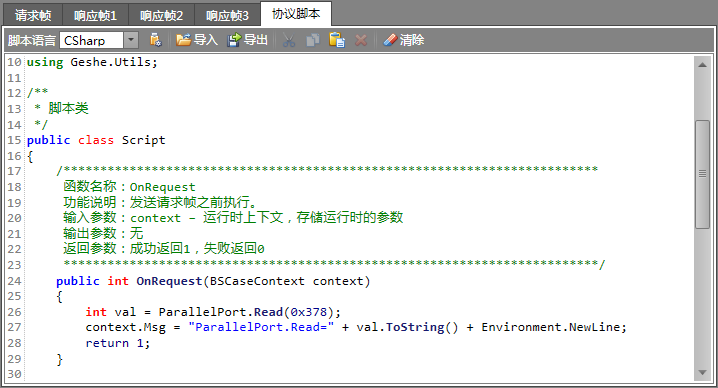Screen dimensions: 718x388
Task: Click the paste clipboard icon
Action: pyautogui.click(x=337, y=40)
